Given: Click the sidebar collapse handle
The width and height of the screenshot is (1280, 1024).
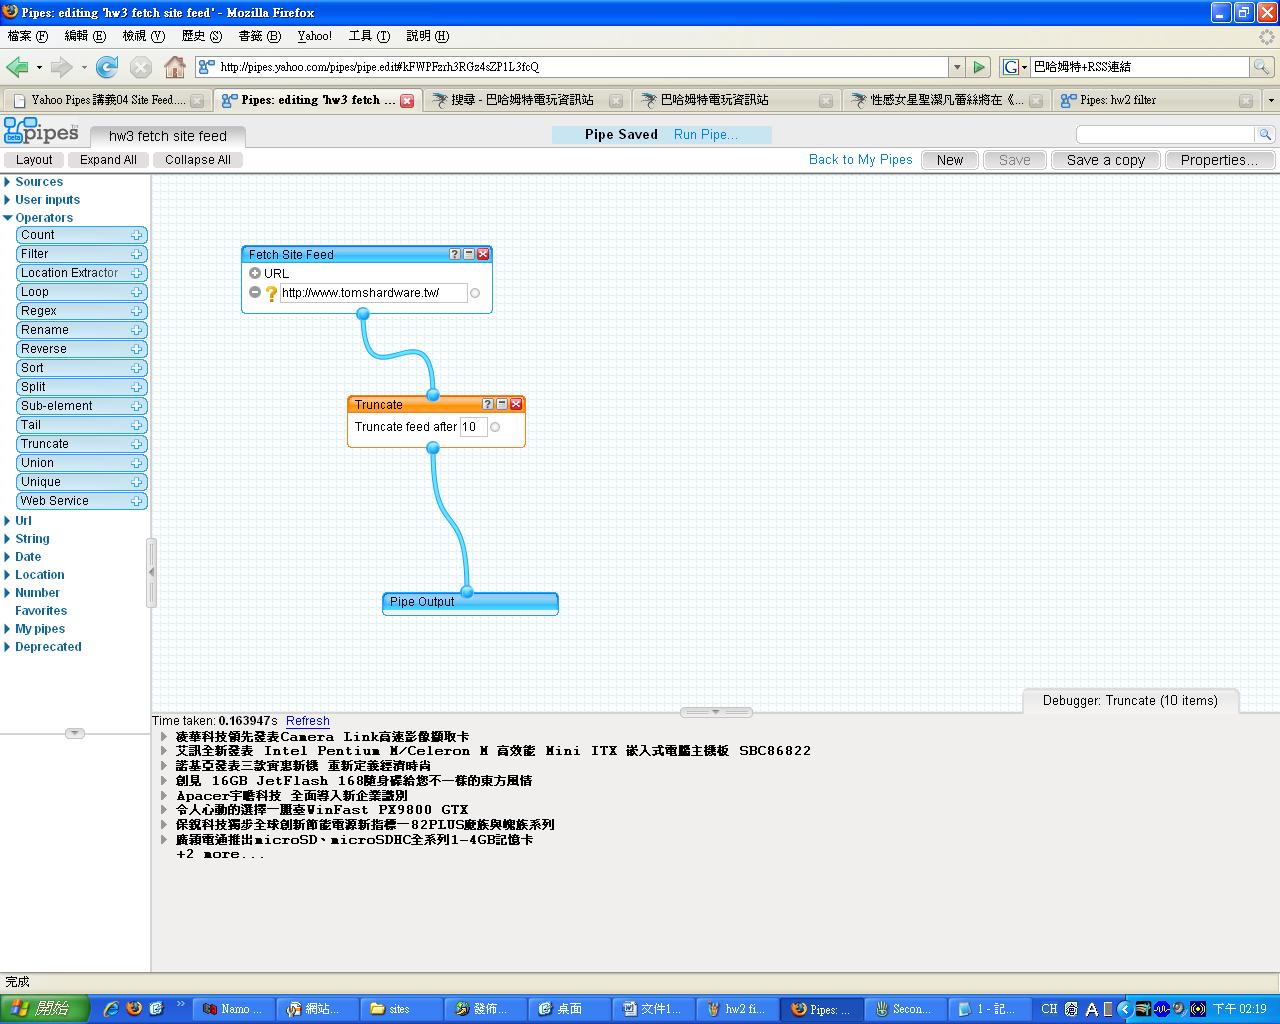Looking at the screenshot, I should click(x=151, y=573).
